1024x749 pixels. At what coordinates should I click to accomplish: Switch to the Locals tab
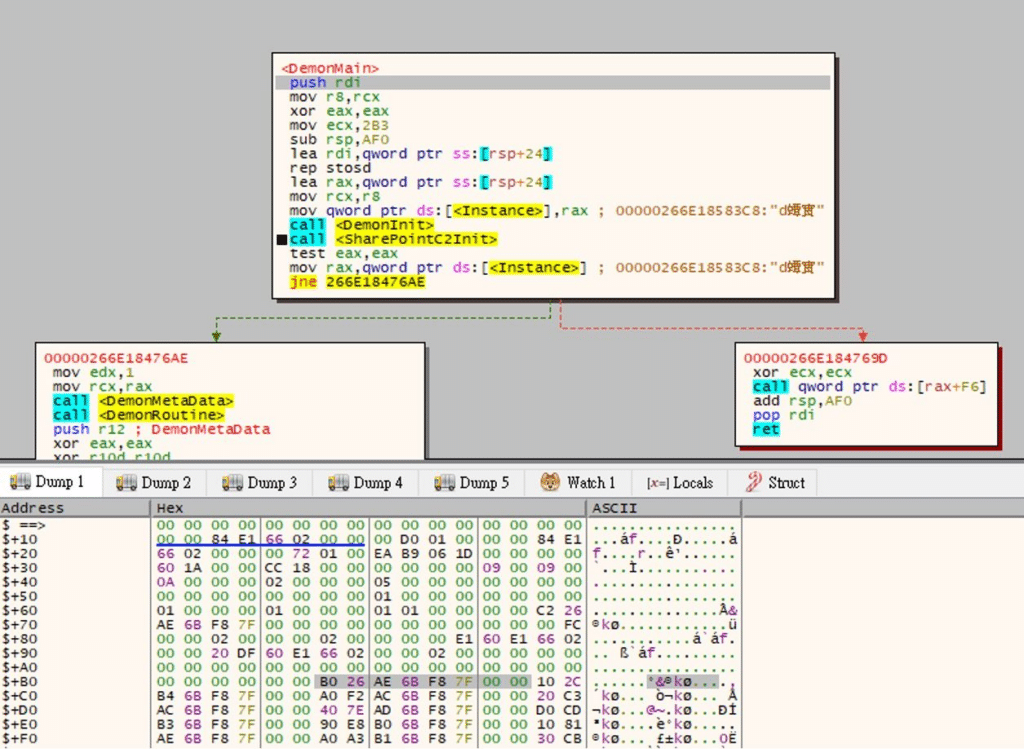pyautogui.click(x=679, y=483)
